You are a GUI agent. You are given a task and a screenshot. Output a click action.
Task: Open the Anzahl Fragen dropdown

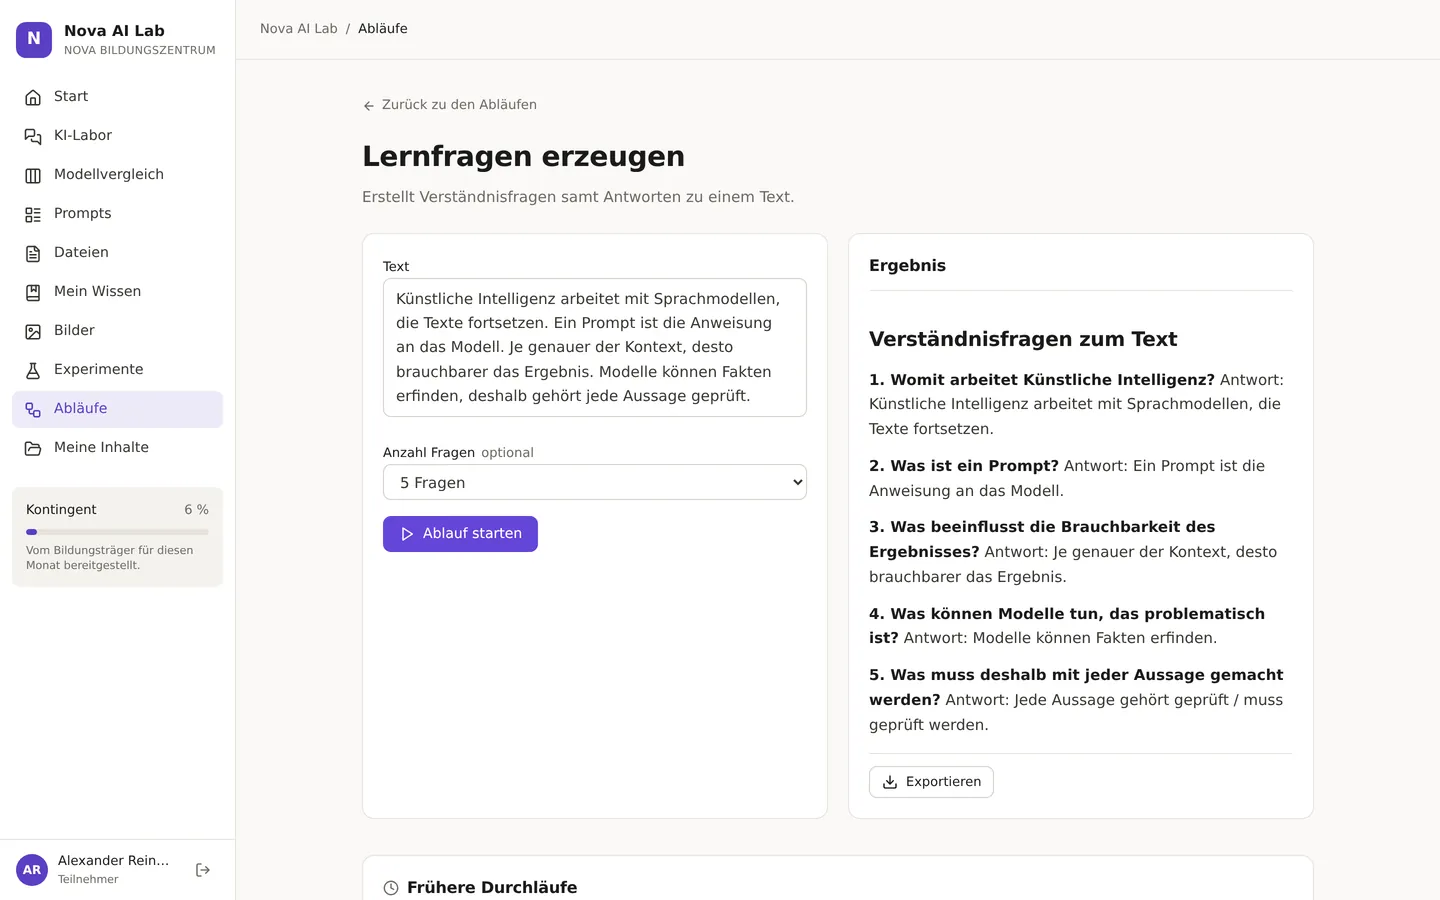coord(595,482)
